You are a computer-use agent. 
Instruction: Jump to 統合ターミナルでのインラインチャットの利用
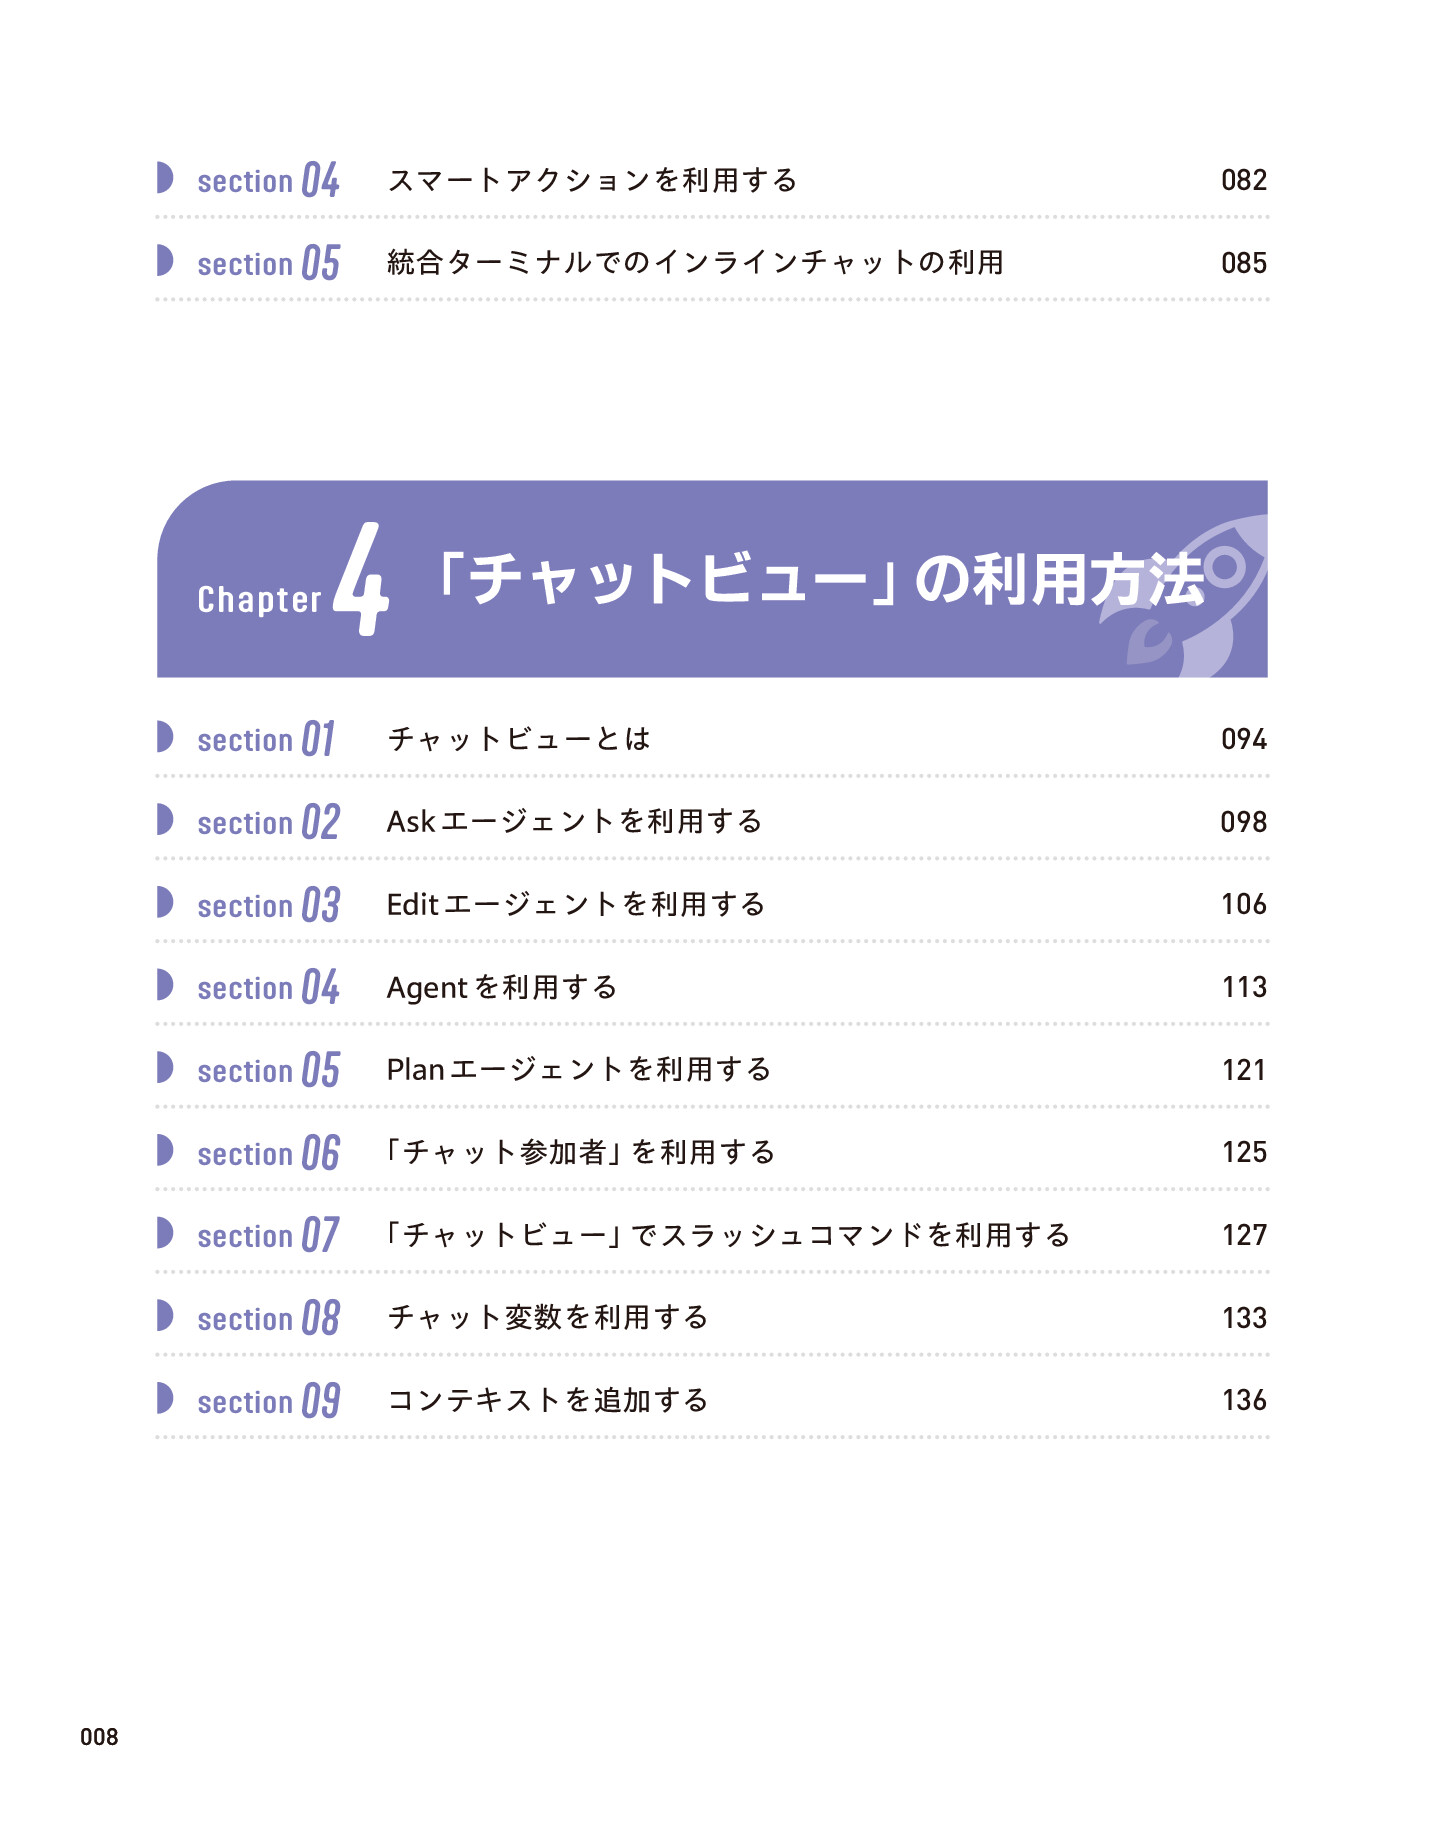coord(695,262)
